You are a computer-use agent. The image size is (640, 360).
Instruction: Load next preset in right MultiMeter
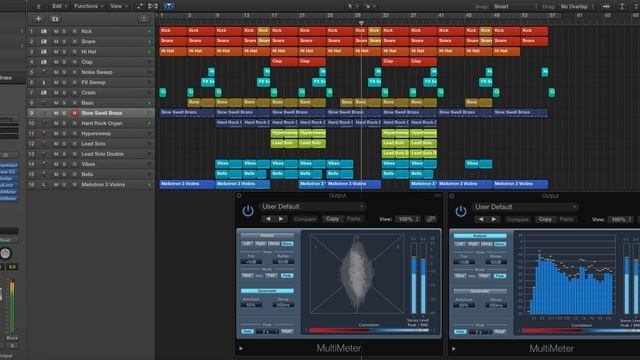494,220
